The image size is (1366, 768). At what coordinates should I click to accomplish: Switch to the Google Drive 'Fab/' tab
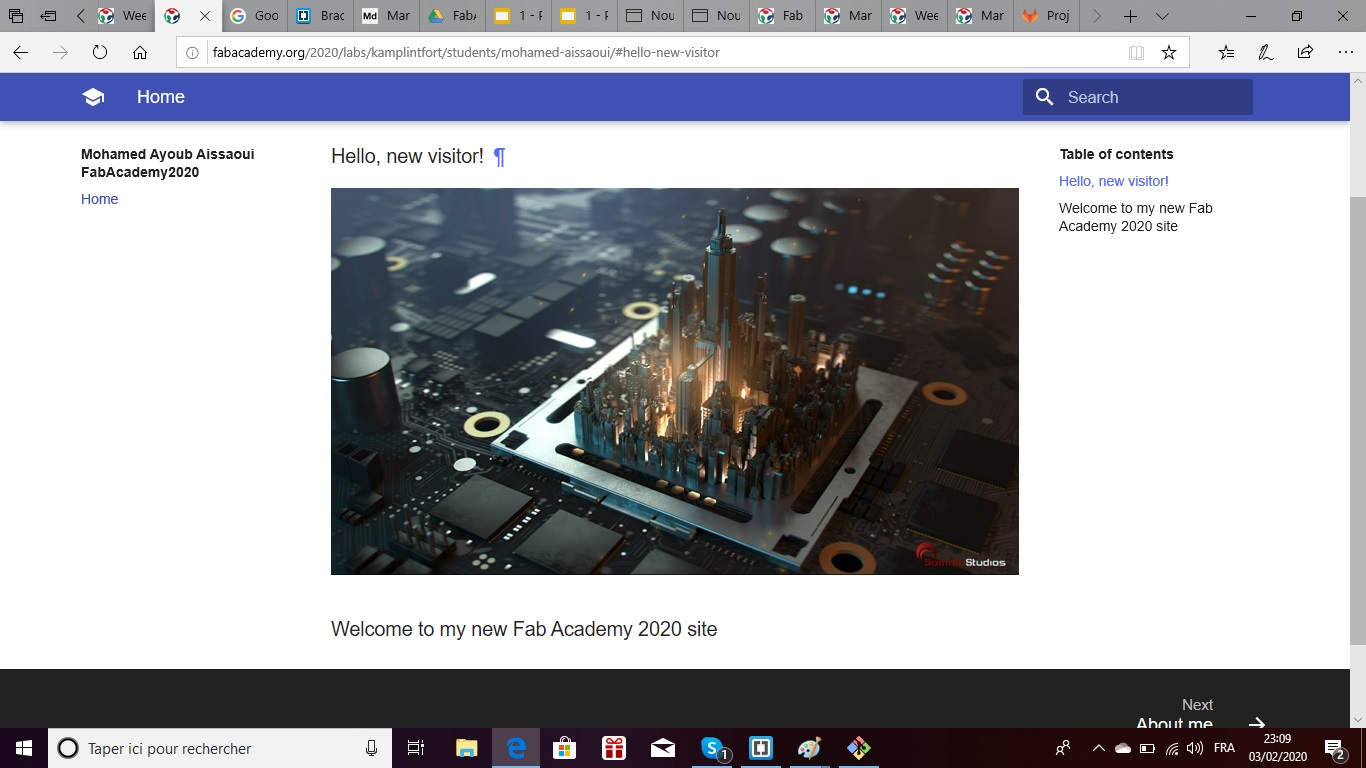click(452, 16)
